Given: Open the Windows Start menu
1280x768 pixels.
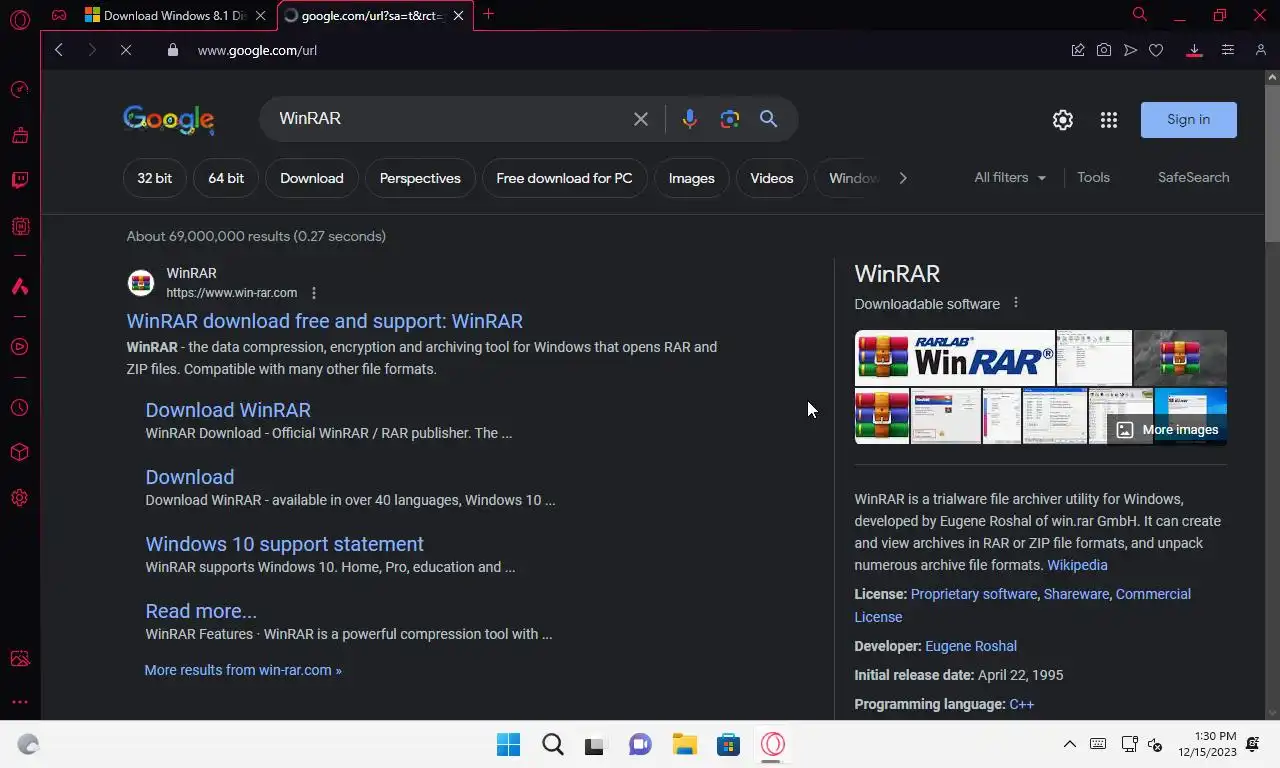Looking at the screenshot, I should (509, 745).
